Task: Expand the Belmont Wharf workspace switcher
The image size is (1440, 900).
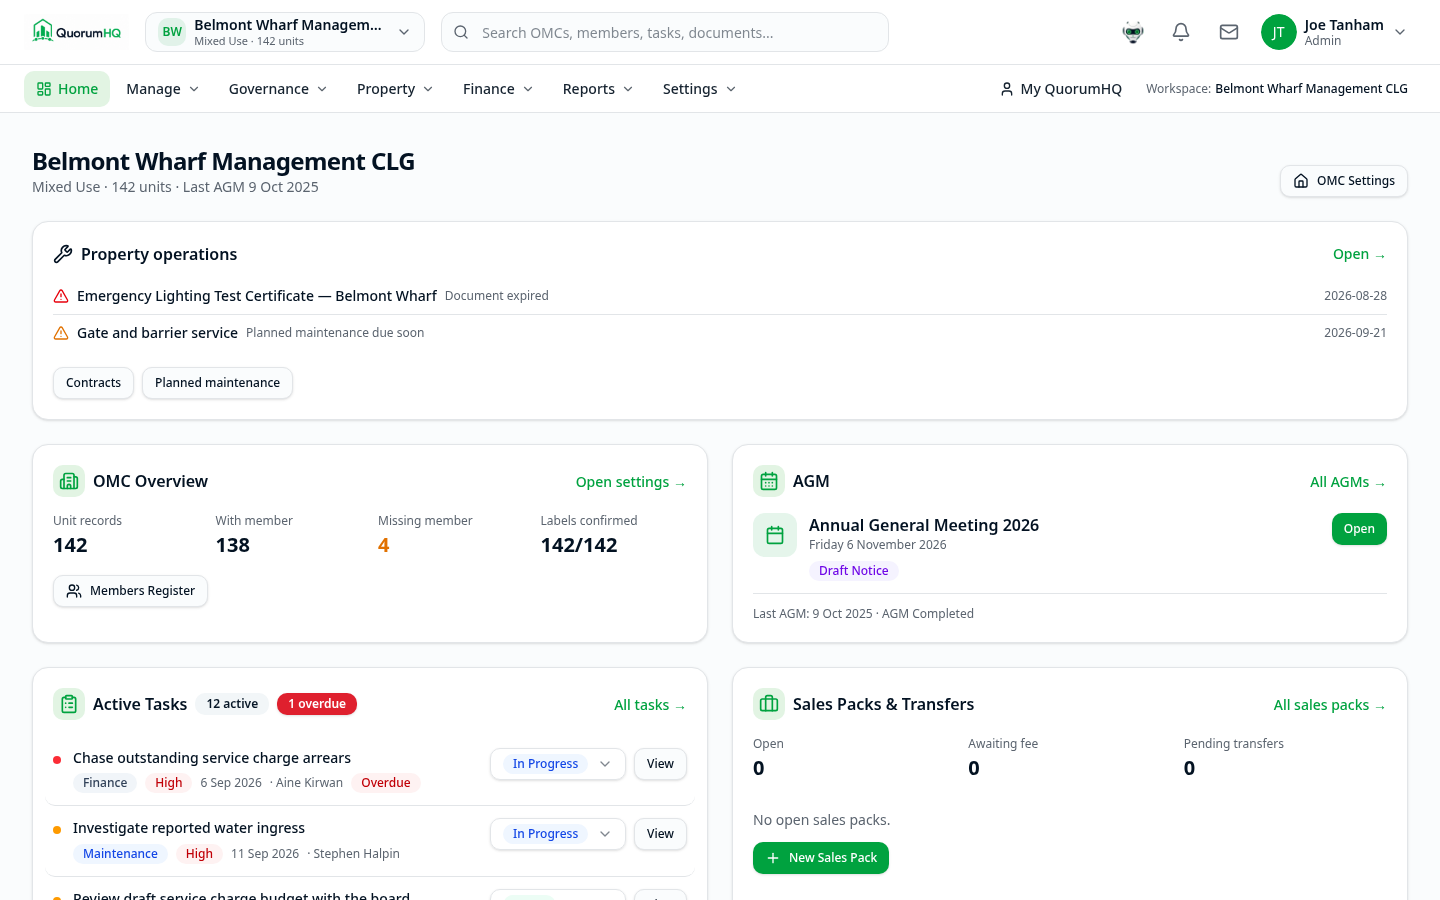Action: click(x=285, y=32)
